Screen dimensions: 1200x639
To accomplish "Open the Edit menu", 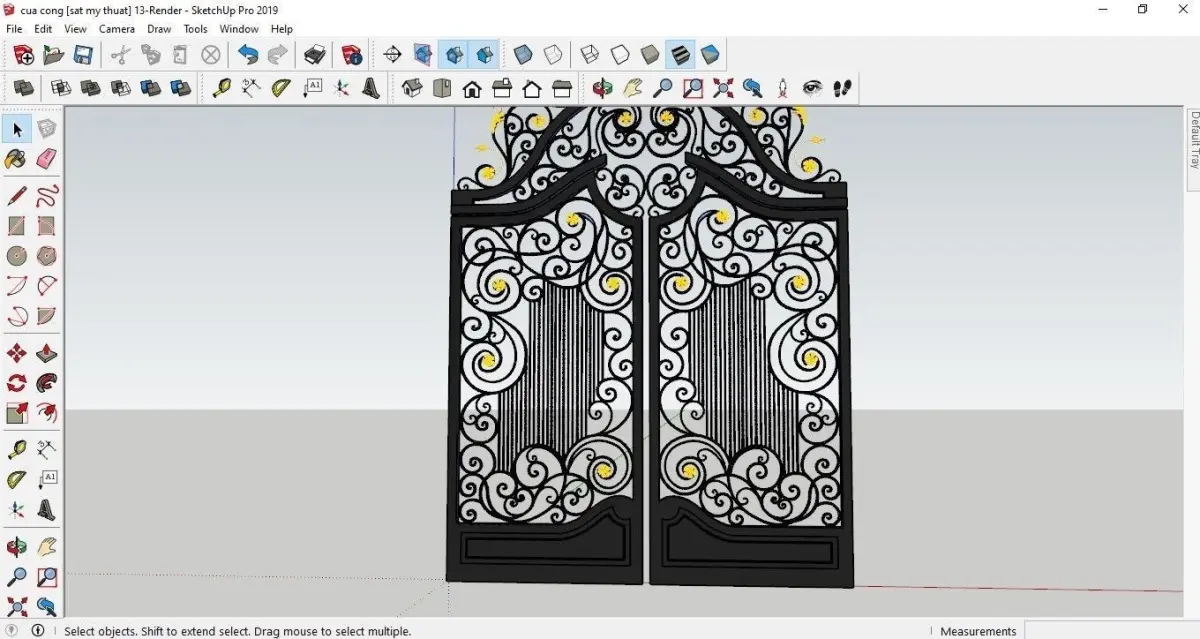I will [x=43, y=29].
